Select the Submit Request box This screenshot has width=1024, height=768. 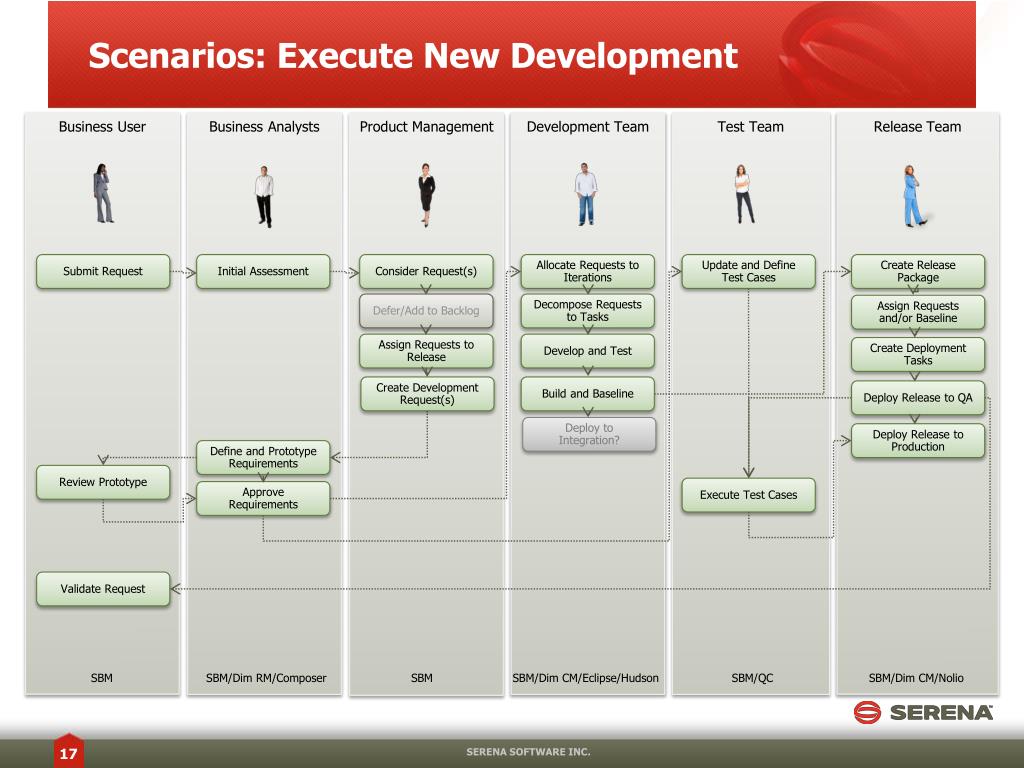click(103, 271)
